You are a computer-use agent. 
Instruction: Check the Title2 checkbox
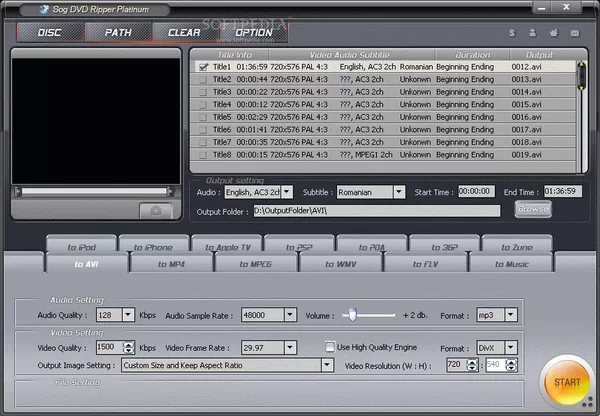click(203, 80)
